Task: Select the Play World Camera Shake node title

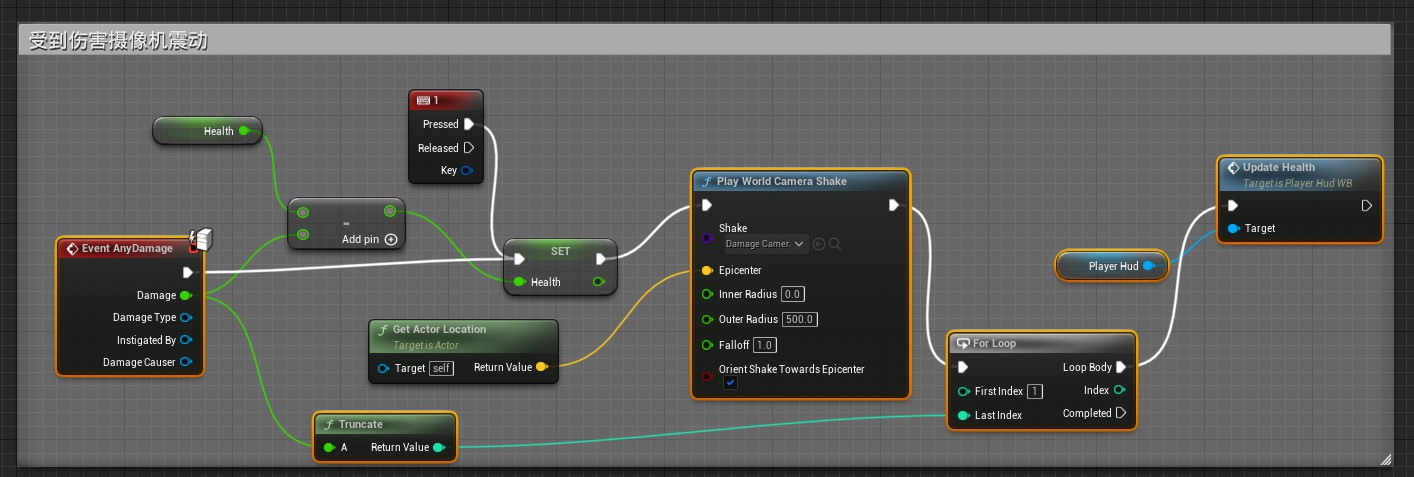Action: tap(781, 181)
